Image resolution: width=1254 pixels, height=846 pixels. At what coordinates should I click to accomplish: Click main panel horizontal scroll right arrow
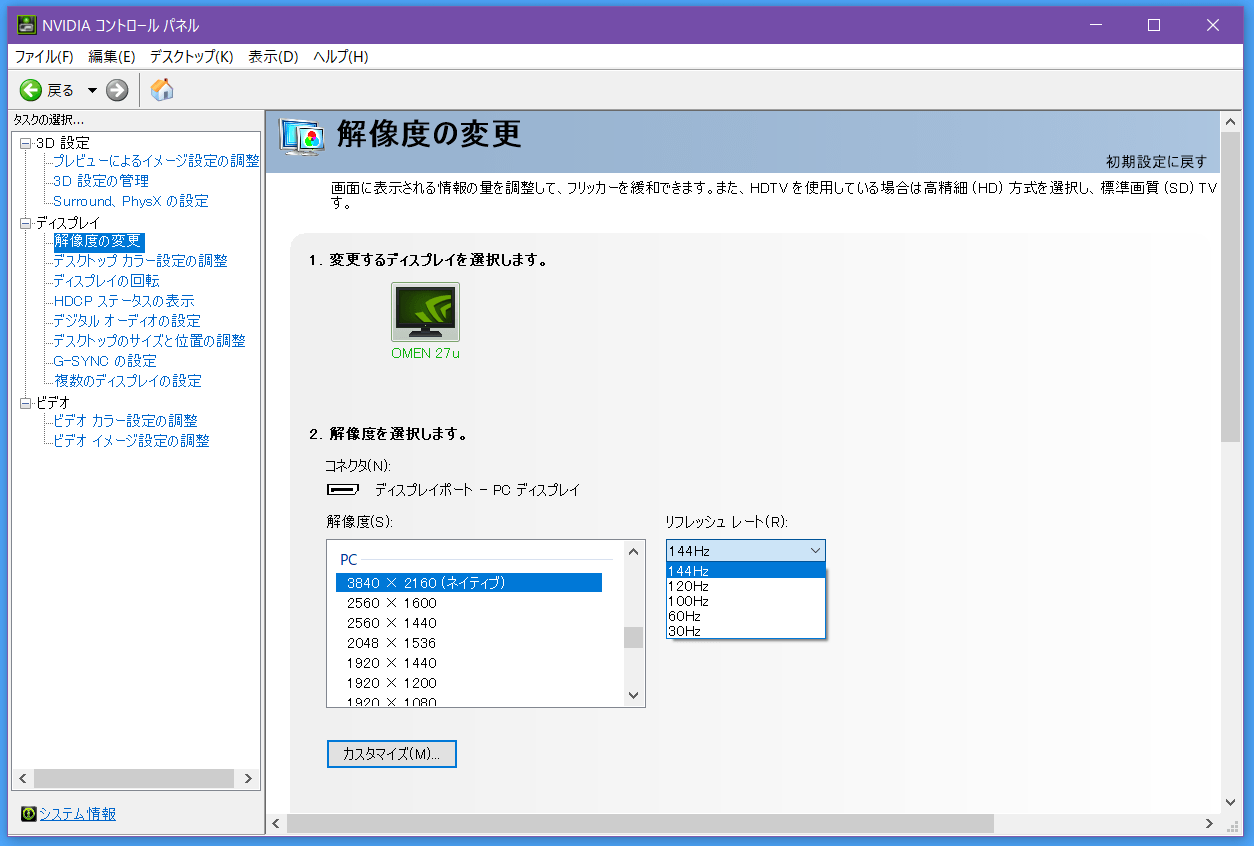click(x=1209, y=823)
